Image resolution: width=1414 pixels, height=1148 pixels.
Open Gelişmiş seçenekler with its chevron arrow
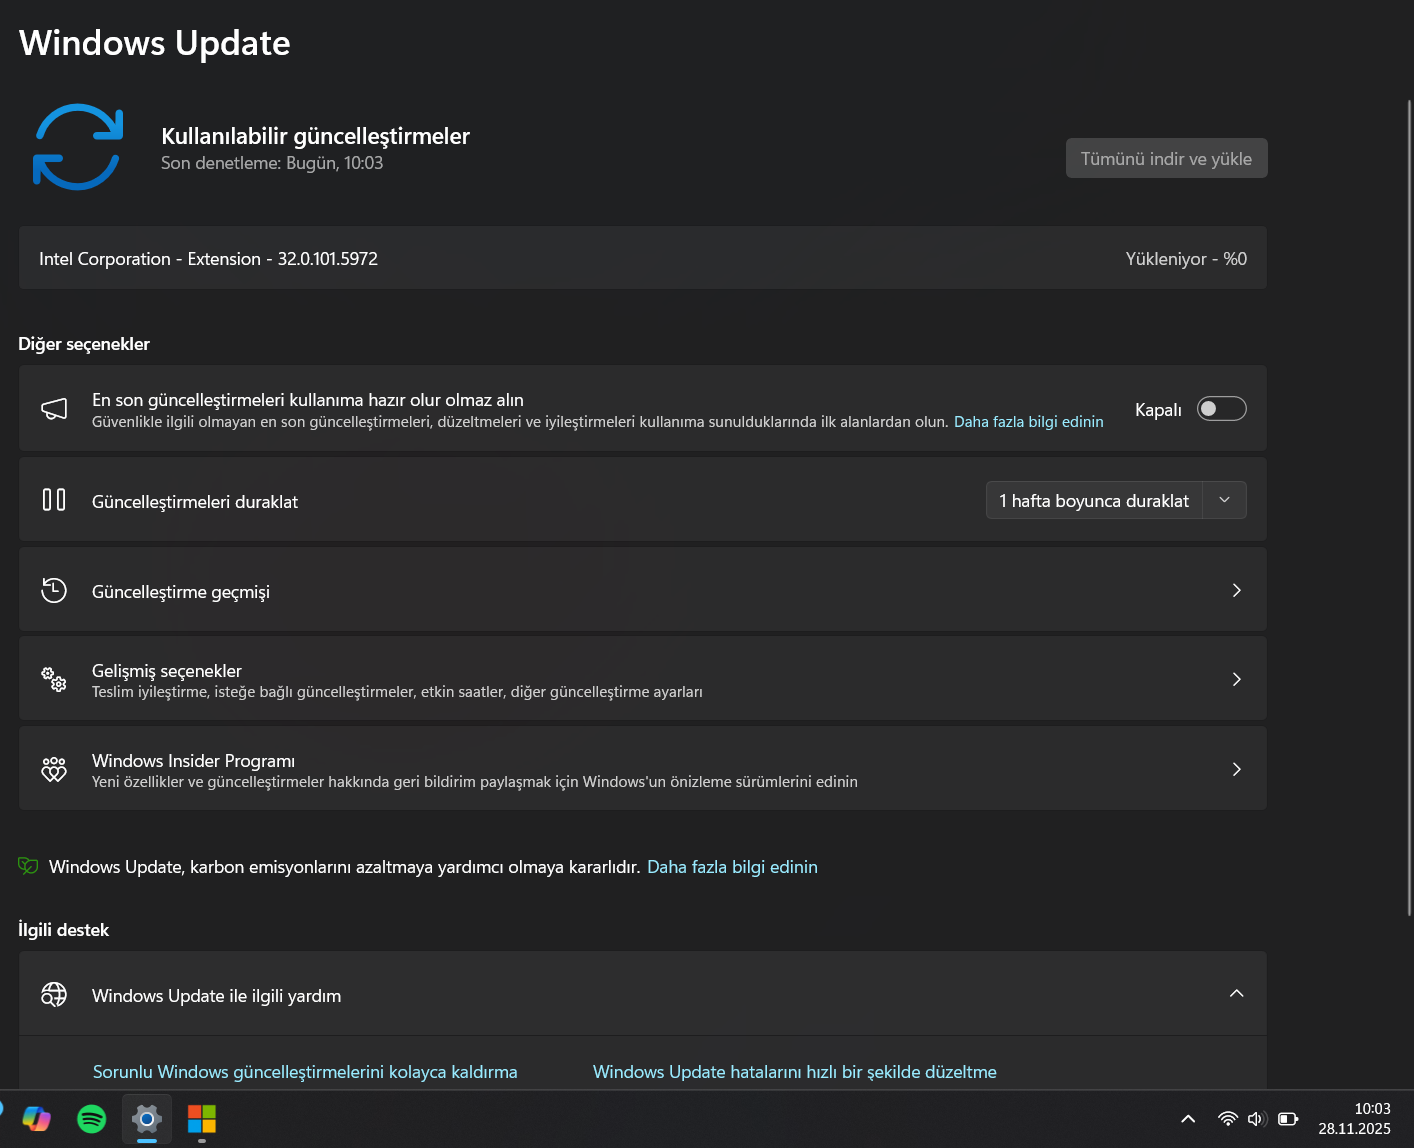click(x=1237, y=679)
